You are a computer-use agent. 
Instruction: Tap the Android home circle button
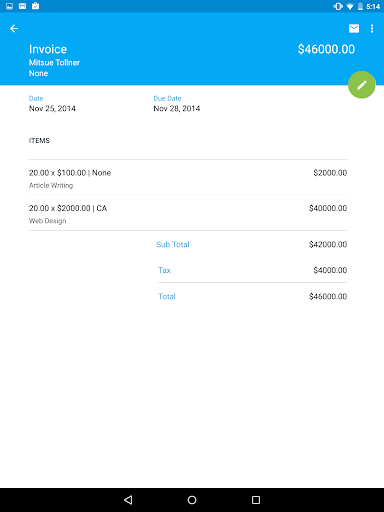point(192,500)
